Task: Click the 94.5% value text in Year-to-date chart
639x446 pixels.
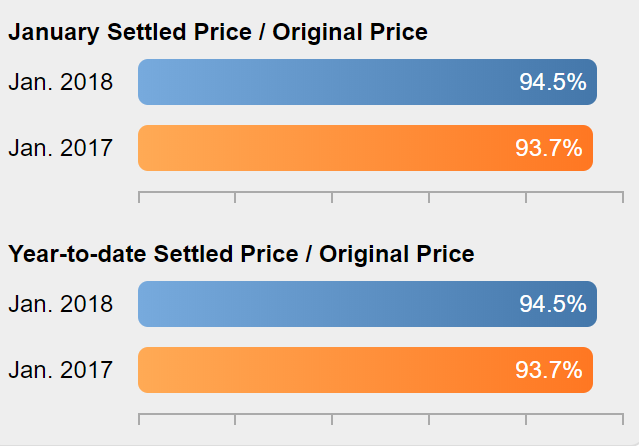Action: 553,304
